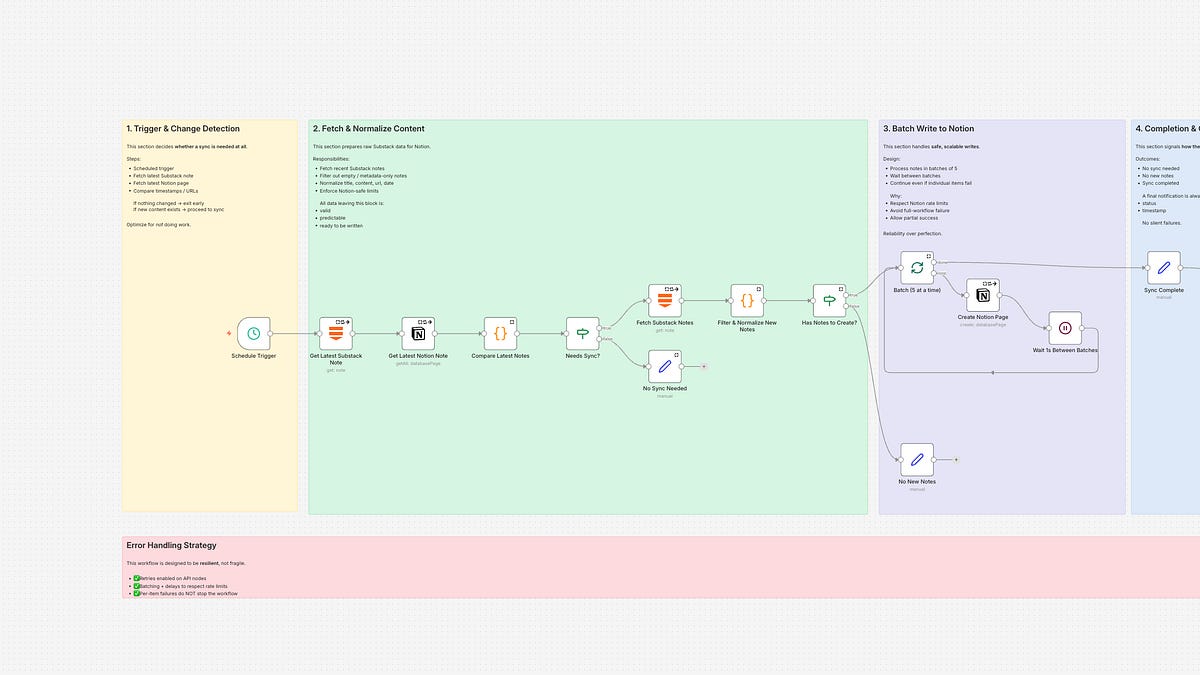Add a node after No New Notes
Screen dimensions: 1200x675
[x=956, y=460]
